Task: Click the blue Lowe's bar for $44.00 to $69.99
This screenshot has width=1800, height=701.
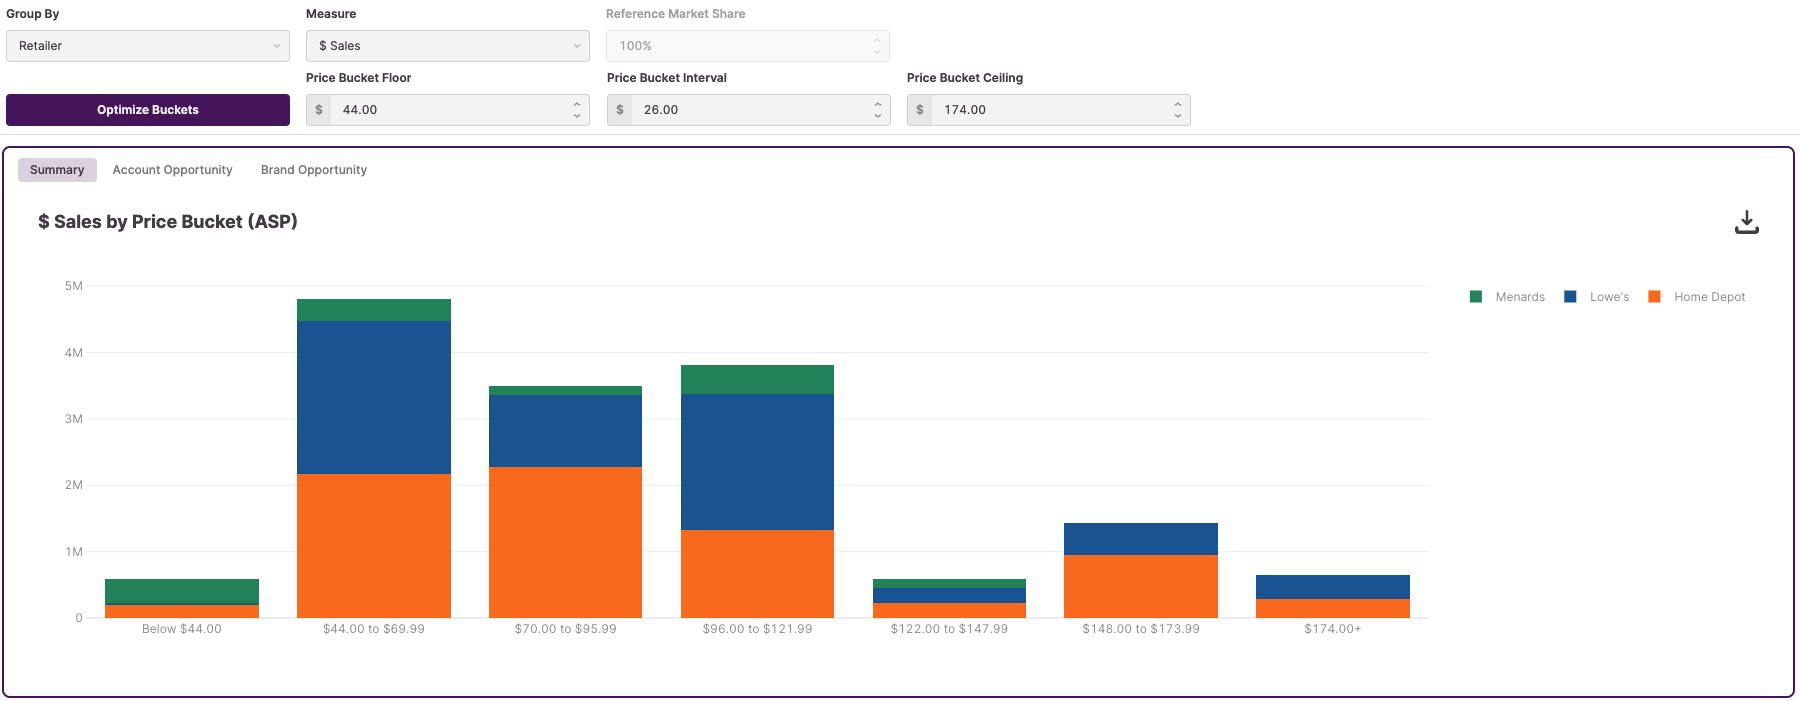Action: pos(374,397)
